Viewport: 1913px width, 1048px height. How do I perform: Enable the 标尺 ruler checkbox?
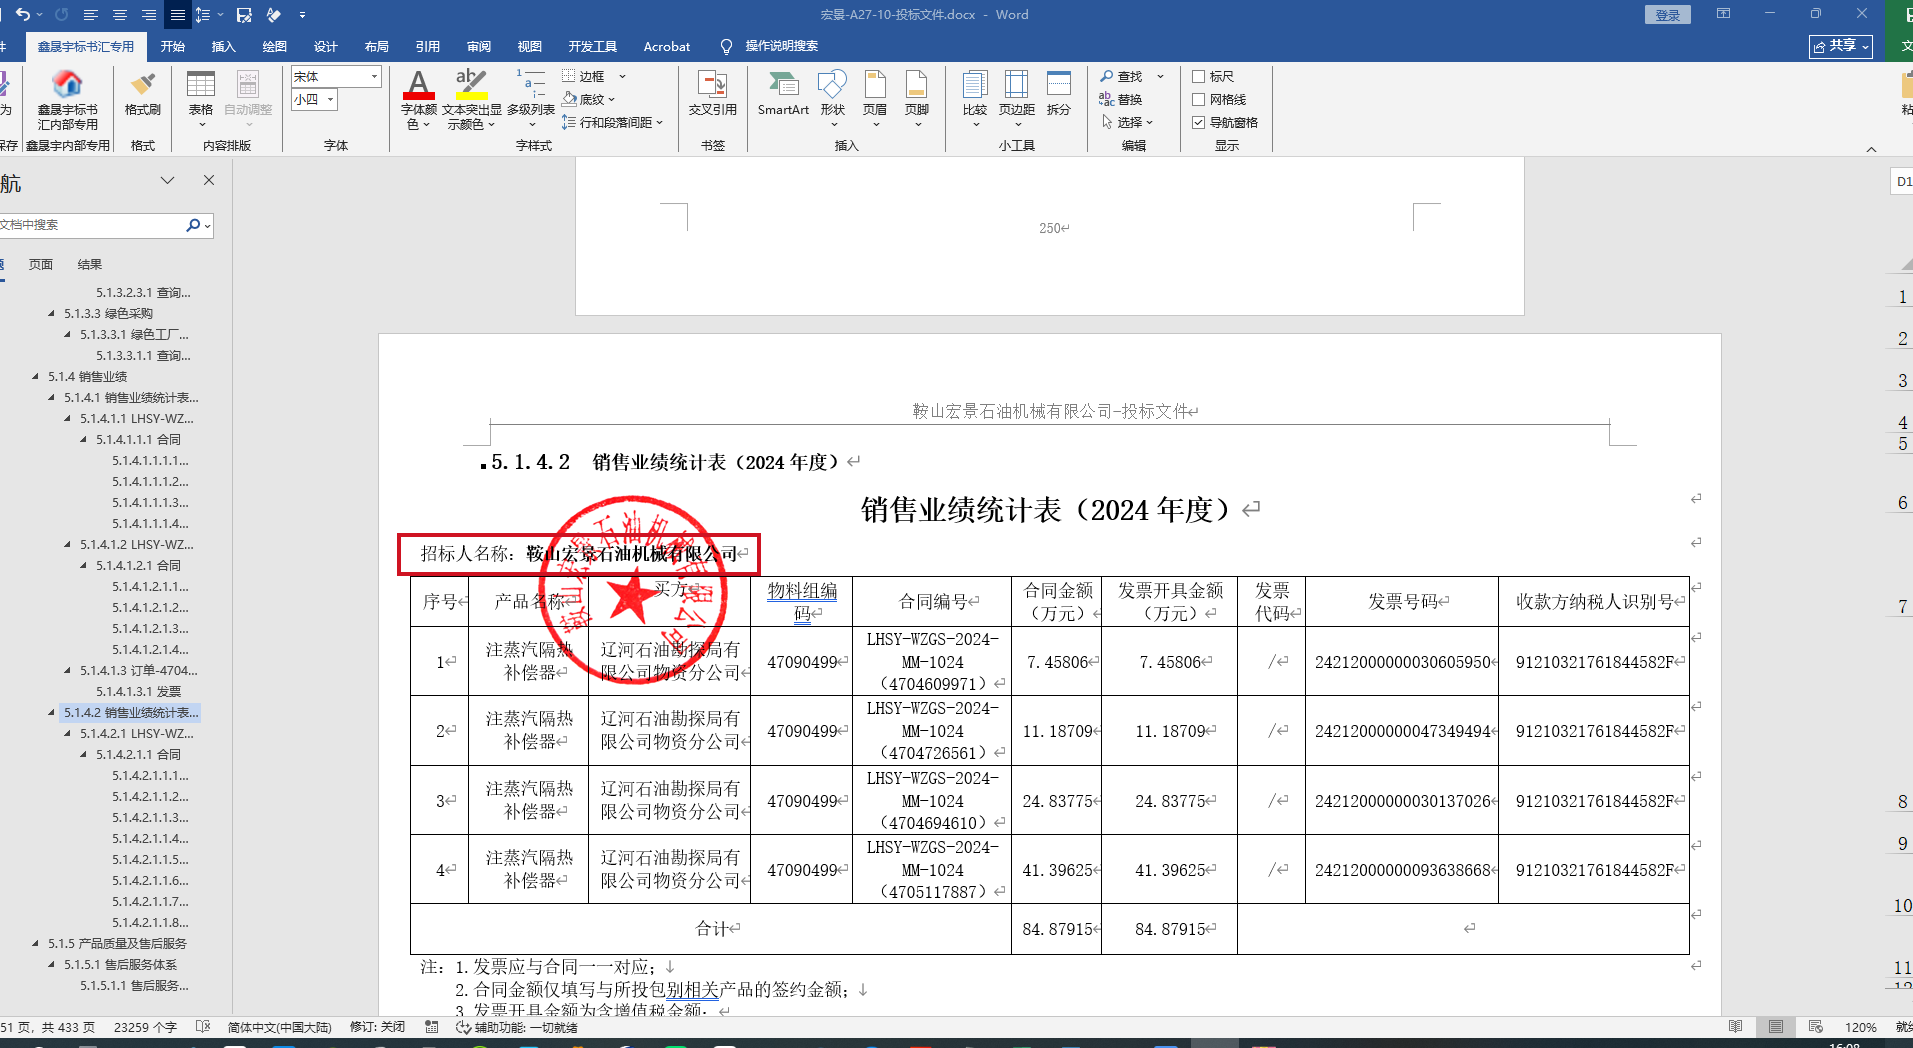[1198, 76]
